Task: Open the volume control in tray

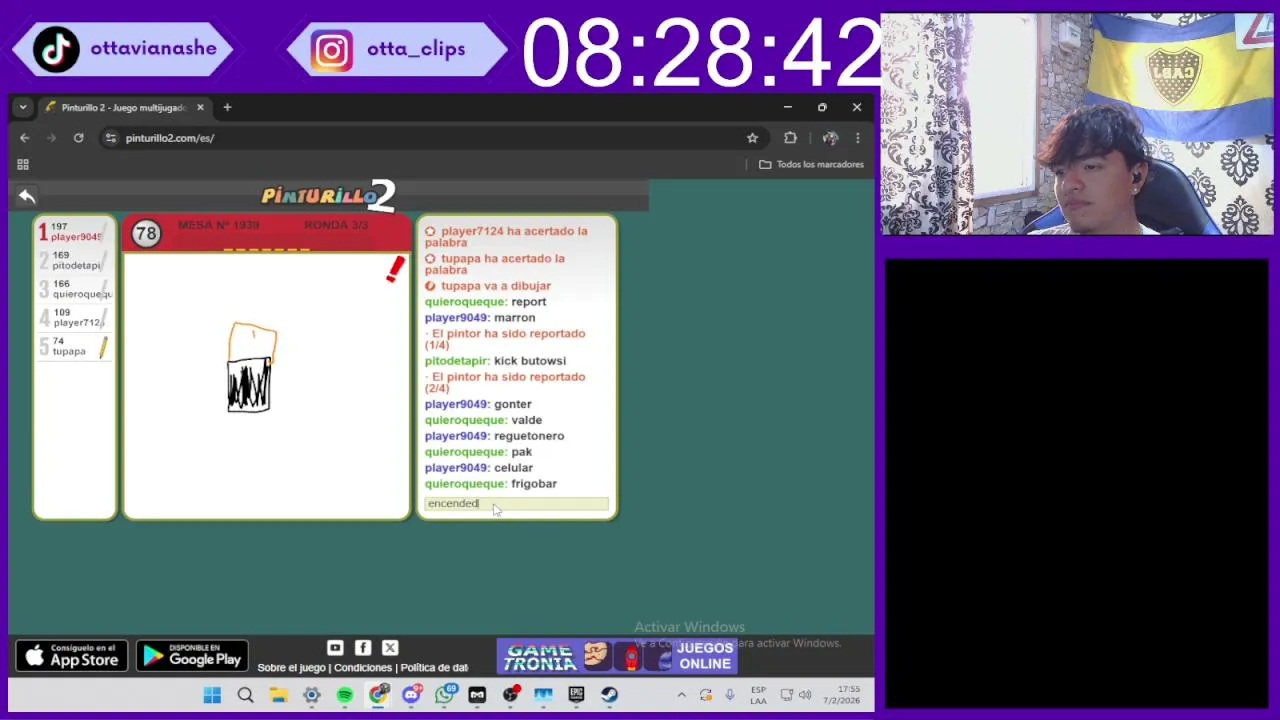Action: (x=805, y=695)
